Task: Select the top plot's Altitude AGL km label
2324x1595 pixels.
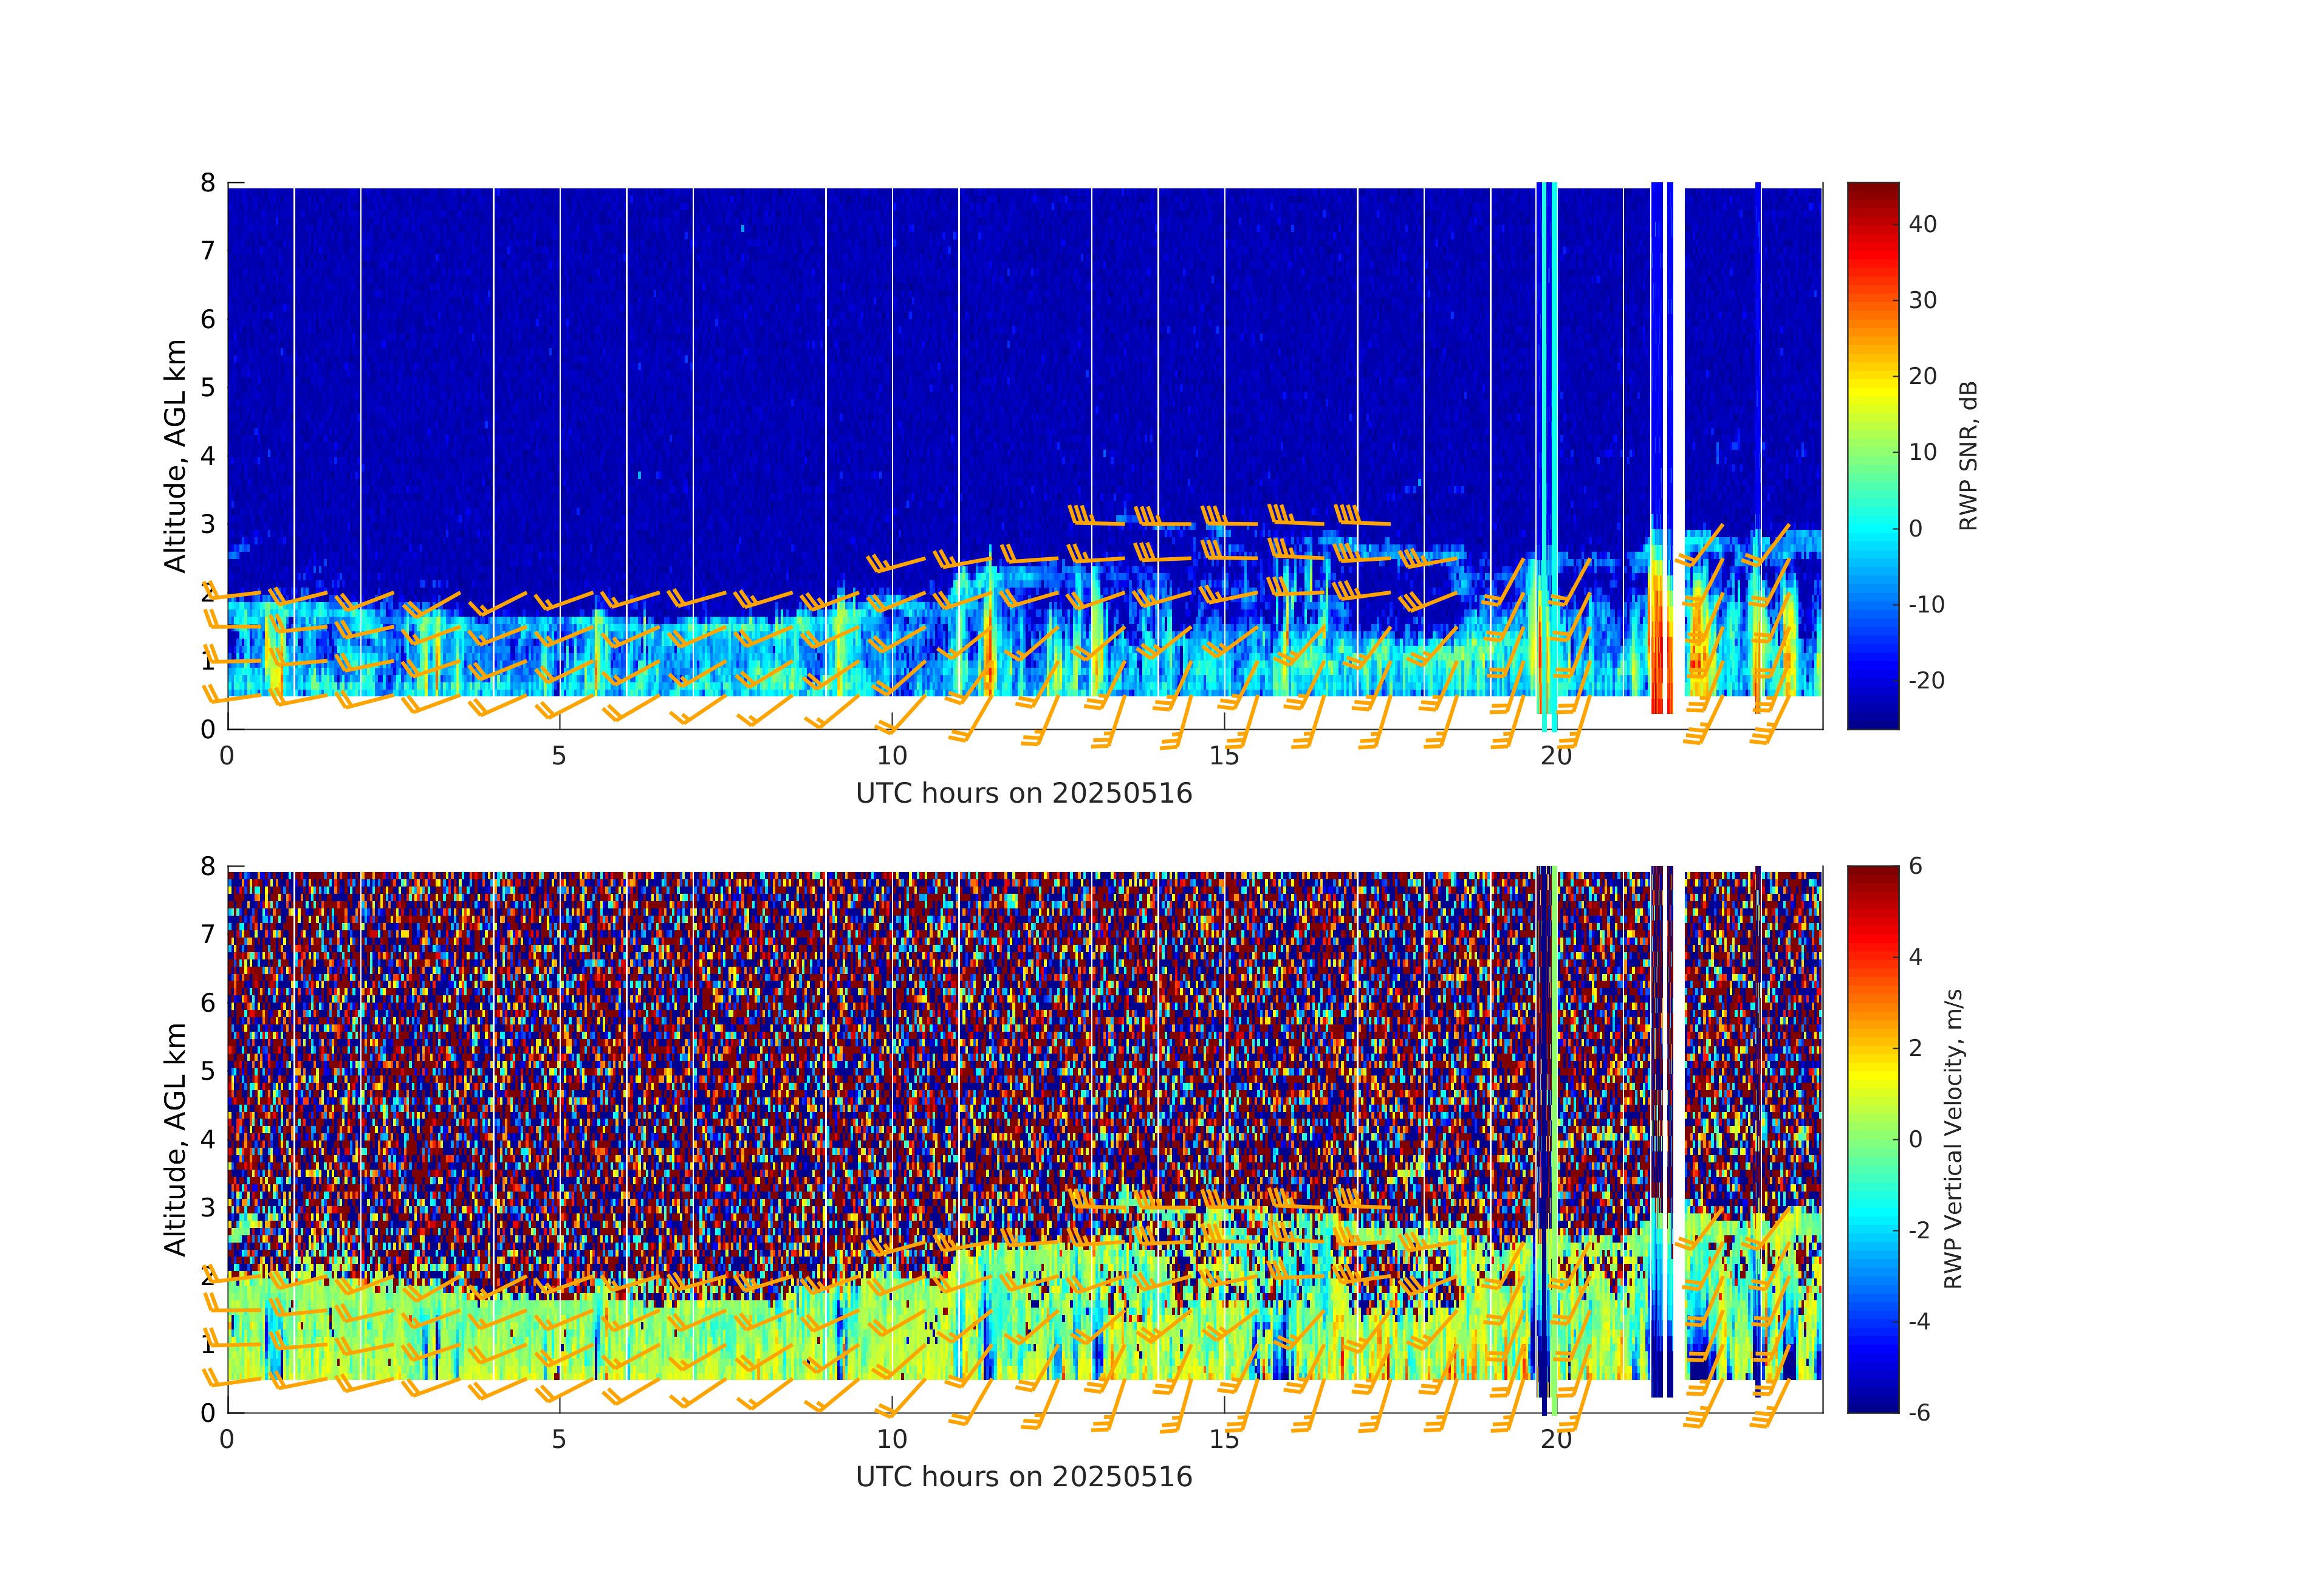Action: [x=175, y=456]
